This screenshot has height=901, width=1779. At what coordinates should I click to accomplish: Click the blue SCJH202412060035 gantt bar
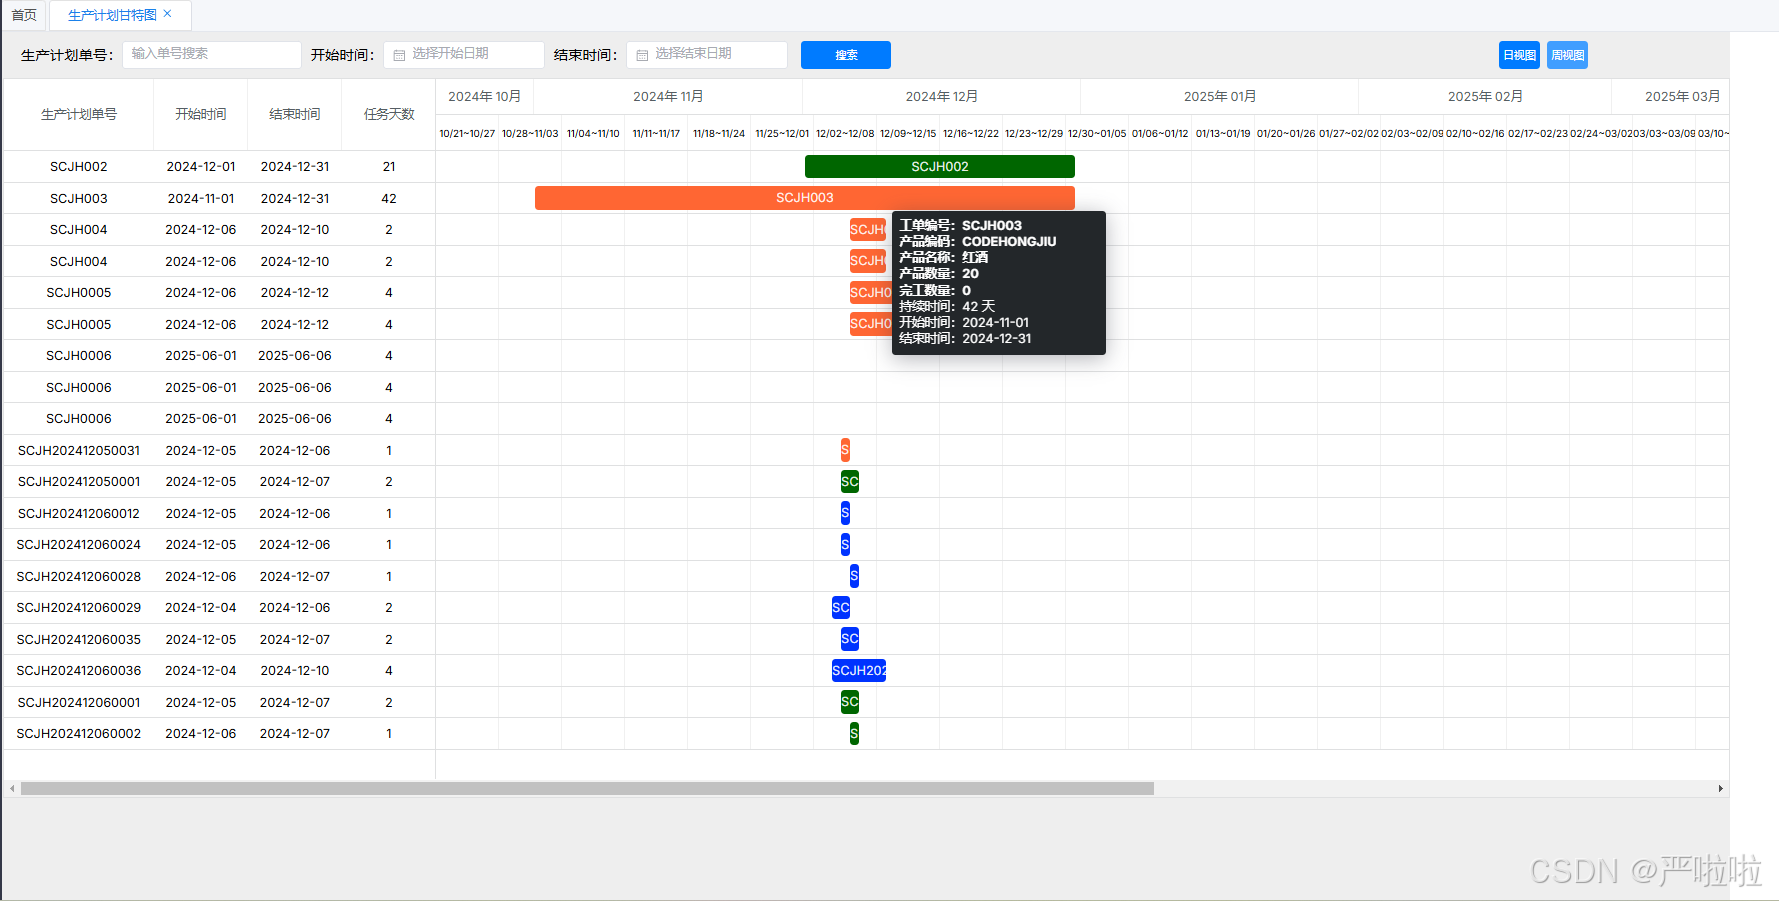tap(850, 639)
